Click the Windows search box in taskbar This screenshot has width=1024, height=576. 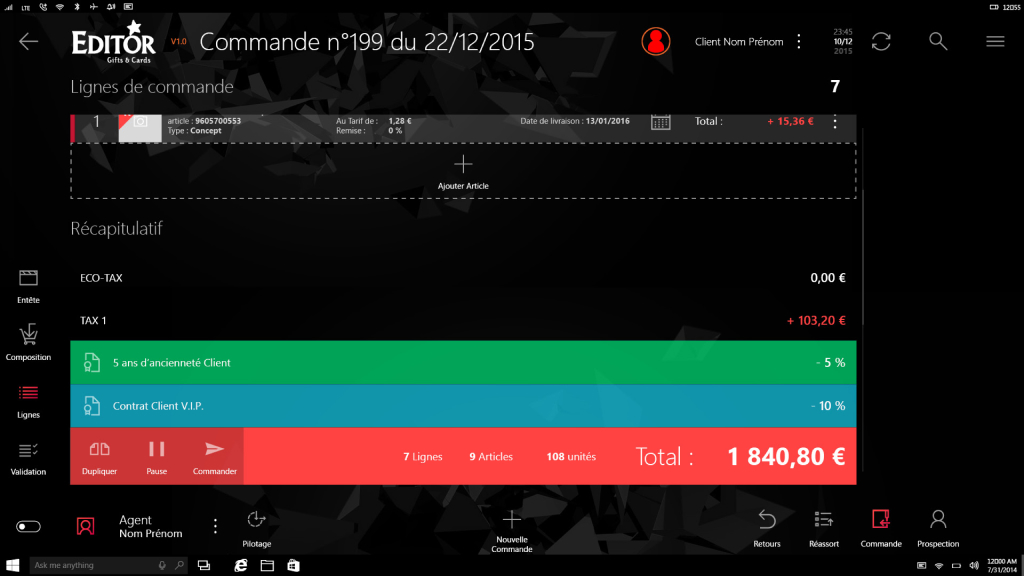point(95,565)
